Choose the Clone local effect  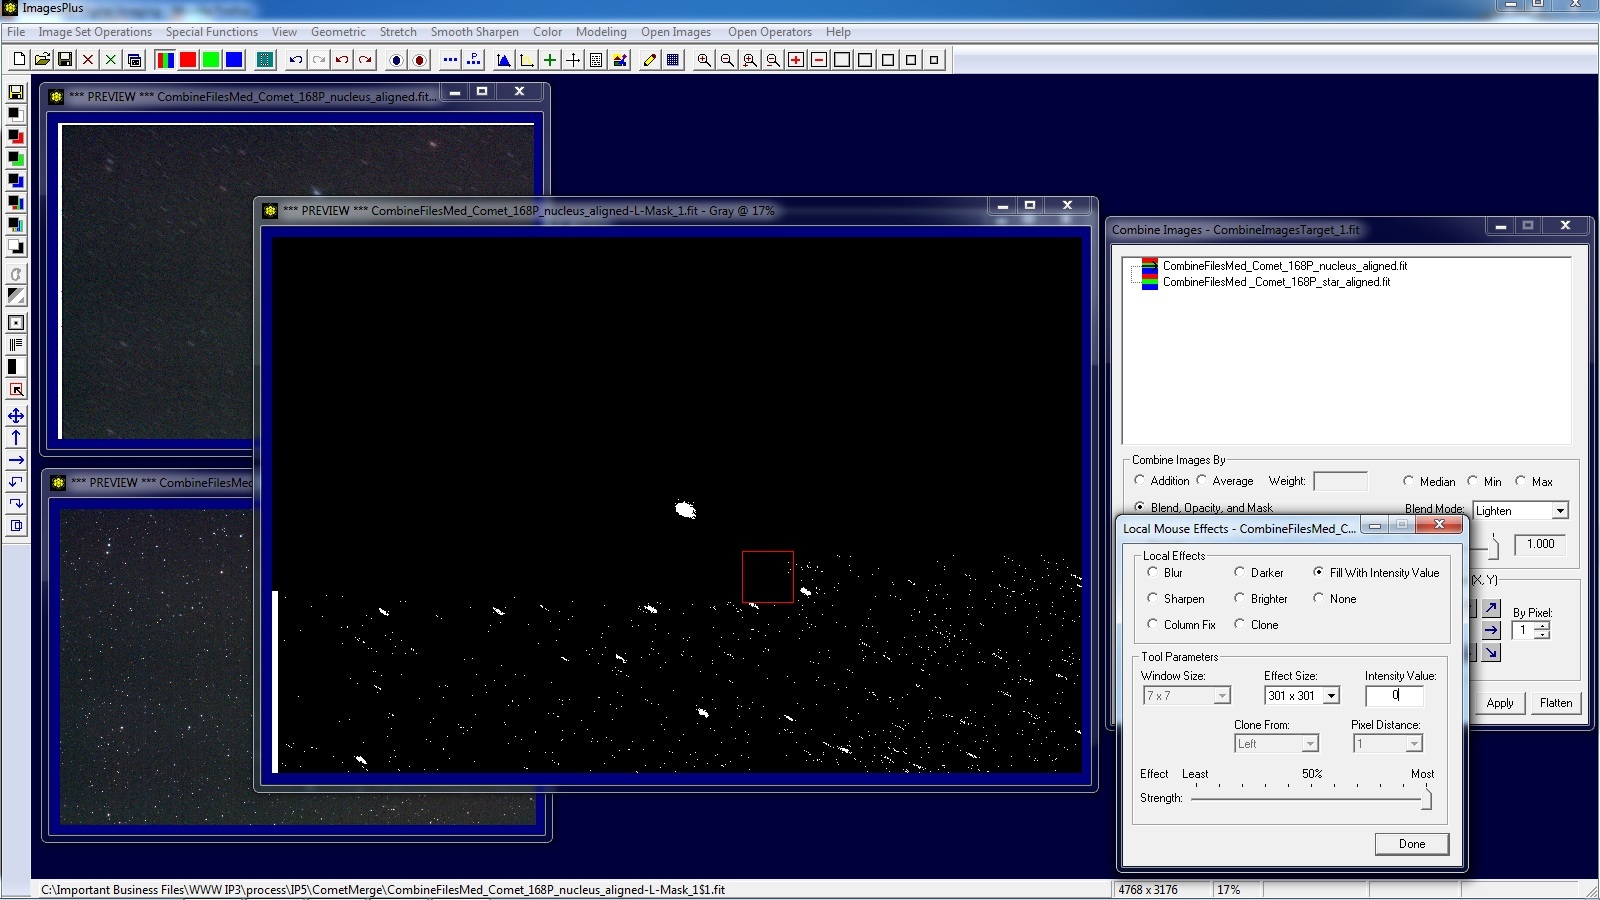tap(1256, 625)
